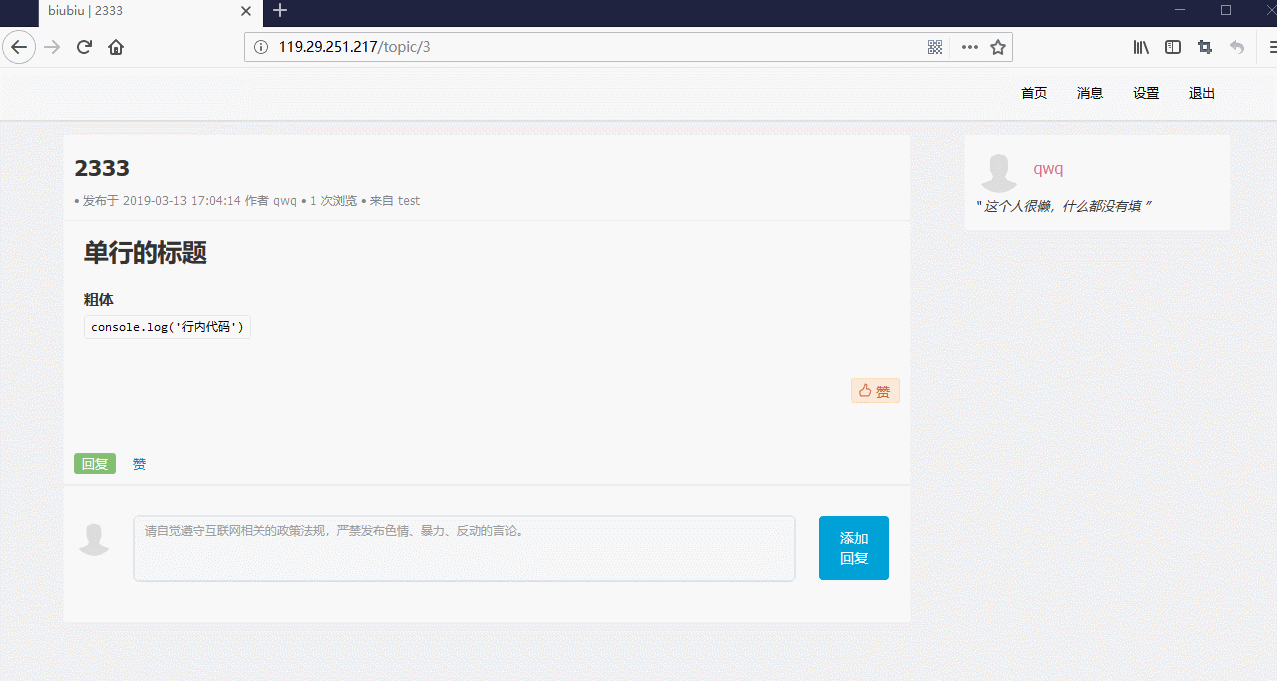Click author name qwq in post meta
This screenshot has height=681, width=1277.
(x=285, y=200)
